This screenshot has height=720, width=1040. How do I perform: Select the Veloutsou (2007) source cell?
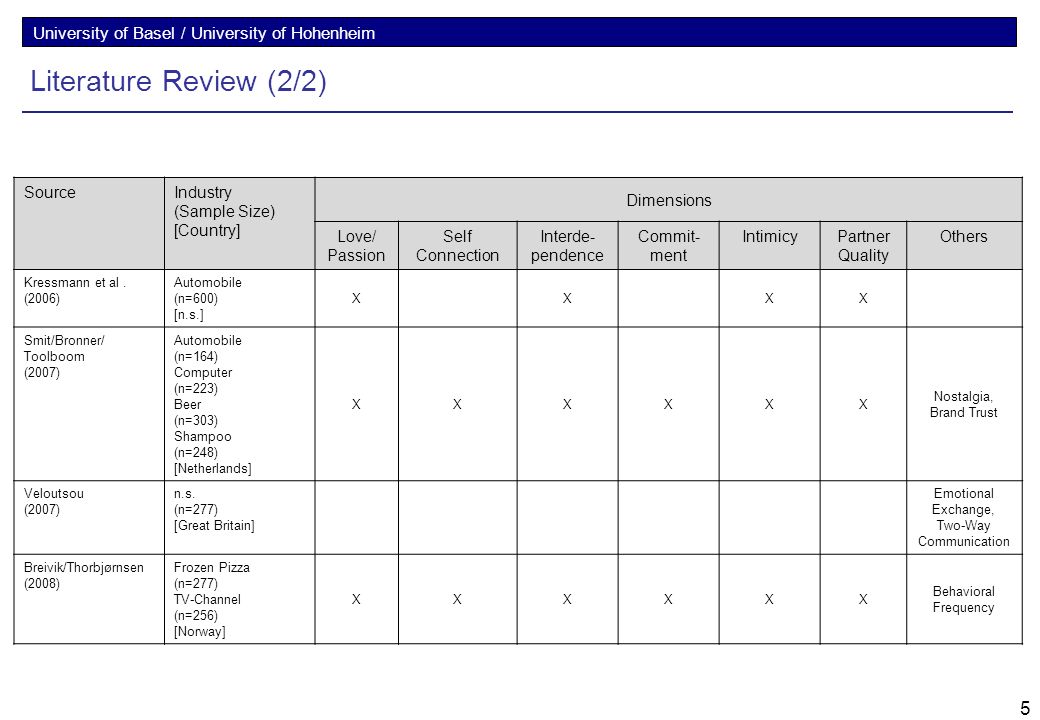pyautogui.click(x=89, y=518)
